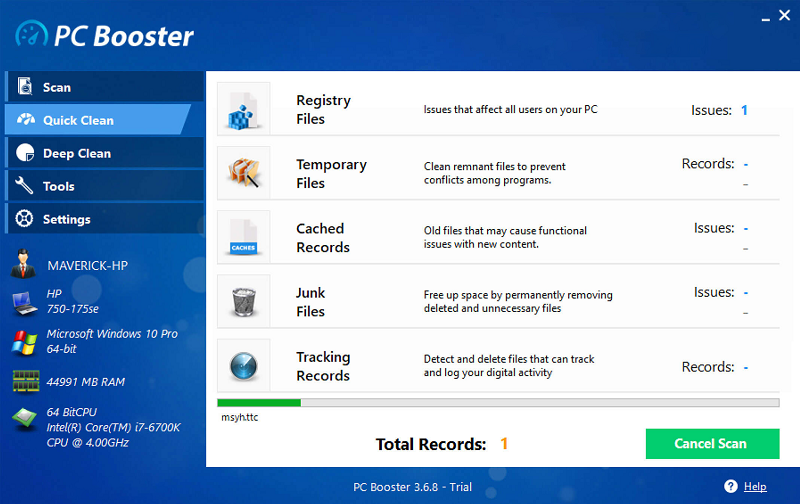Click 'Clean remnant files to prevent' description
The height and width of the screenshot is (504, 800).
tap(494, 173)
